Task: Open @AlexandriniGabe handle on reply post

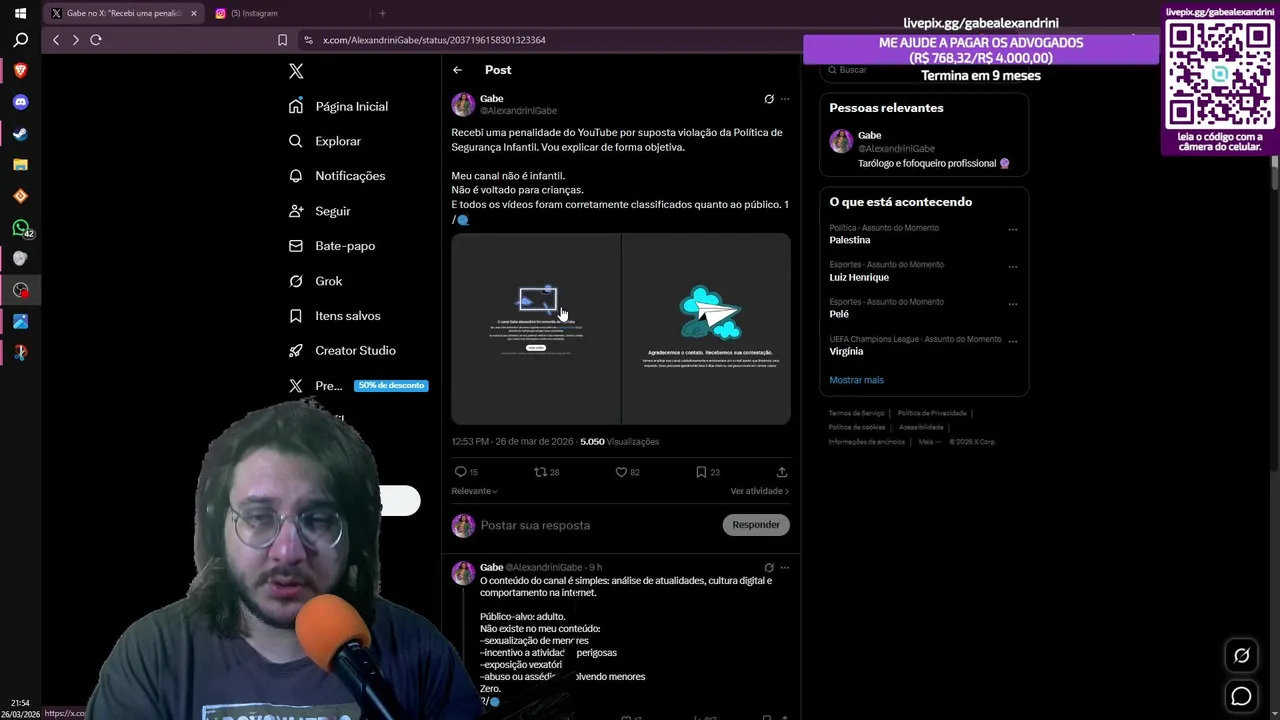Action: (544, 567)
